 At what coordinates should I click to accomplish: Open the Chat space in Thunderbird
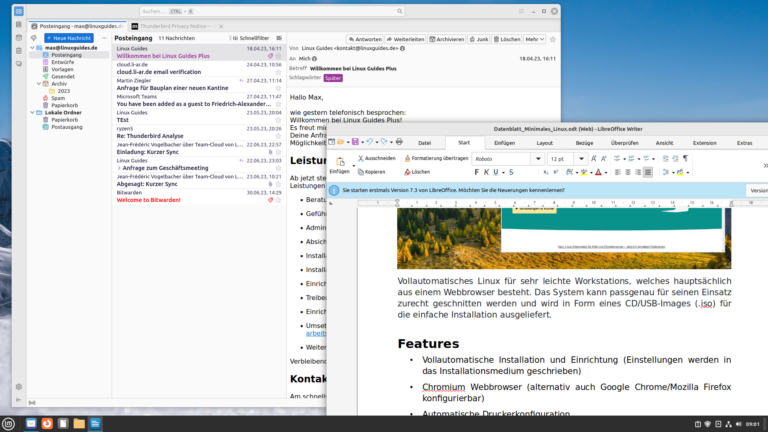[19, 64]
